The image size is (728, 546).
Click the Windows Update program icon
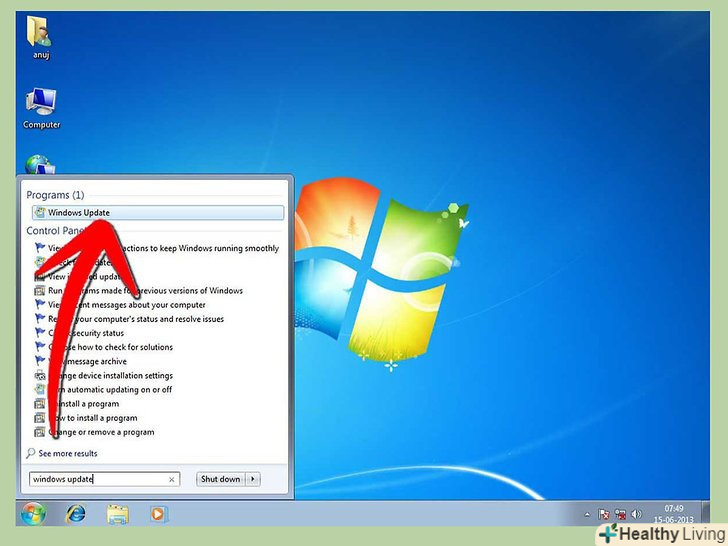(40, 213)
